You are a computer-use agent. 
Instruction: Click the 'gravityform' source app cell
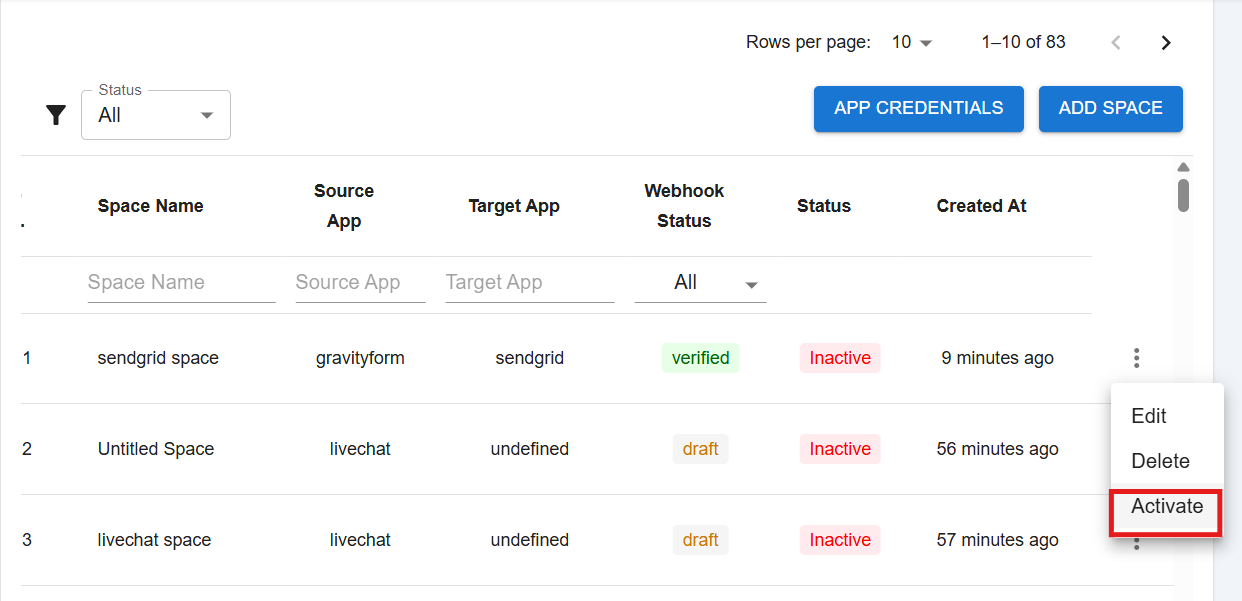tap(360, 358)
